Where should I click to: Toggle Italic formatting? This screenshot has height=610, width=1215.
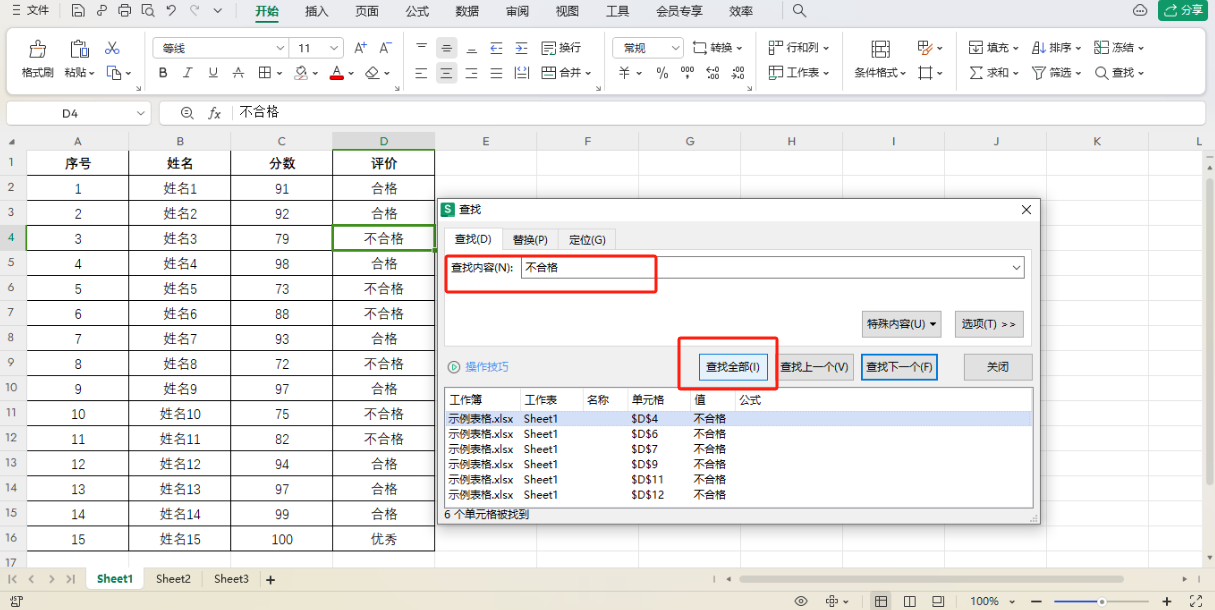pos(188,73)
